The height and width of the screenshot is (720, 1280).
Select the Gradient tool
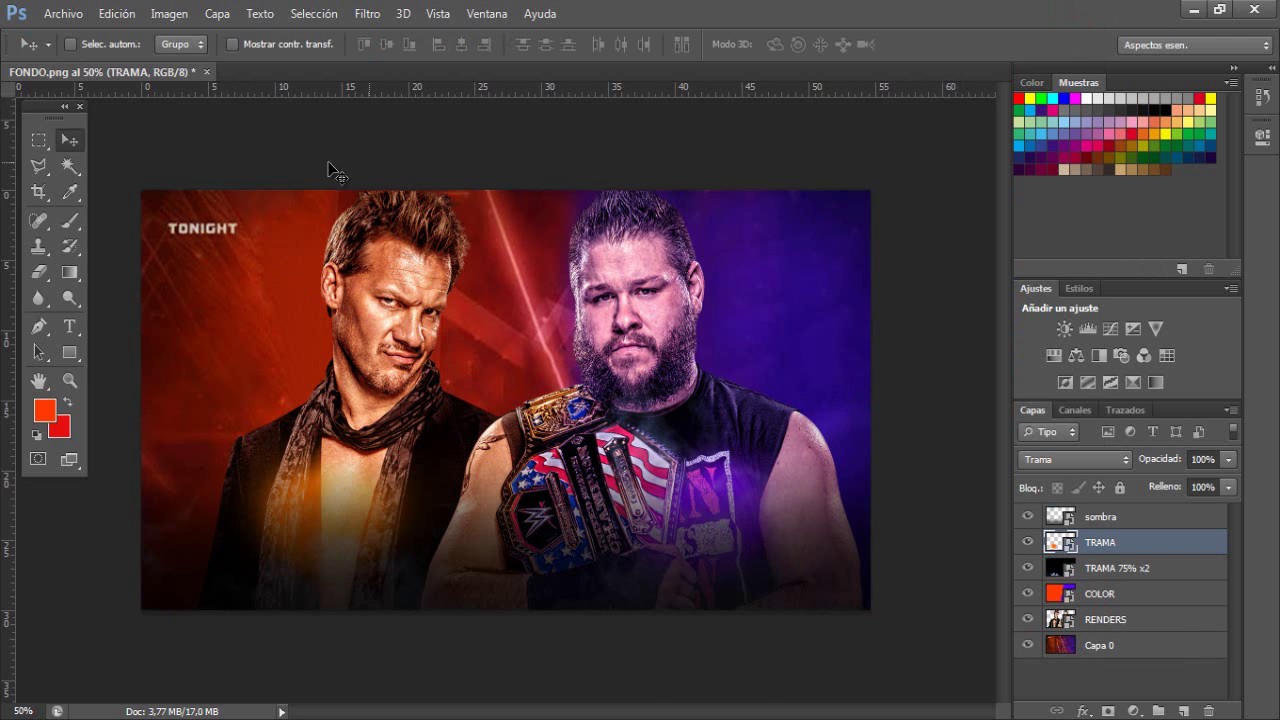coord(70,272)
